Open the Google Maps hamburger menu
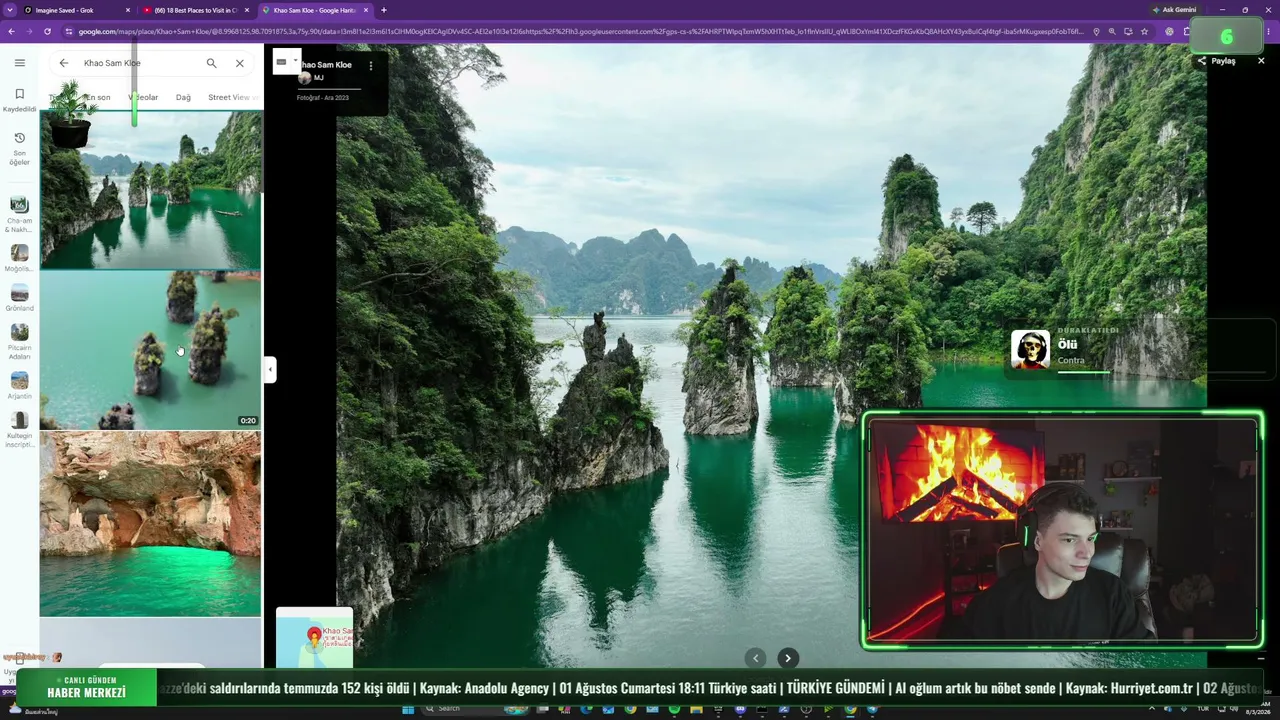The height and width of the screenshot is (720, 1280). (19, 63)
